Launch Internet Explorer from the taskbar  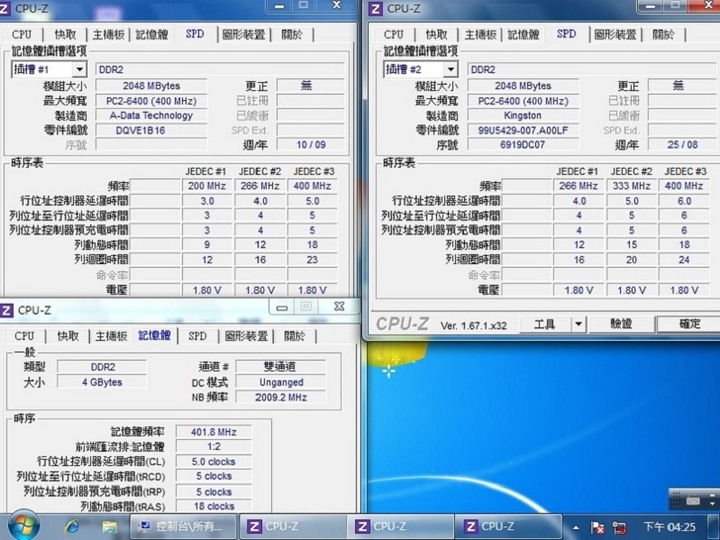pyautogui.click(x=72, y=527)
